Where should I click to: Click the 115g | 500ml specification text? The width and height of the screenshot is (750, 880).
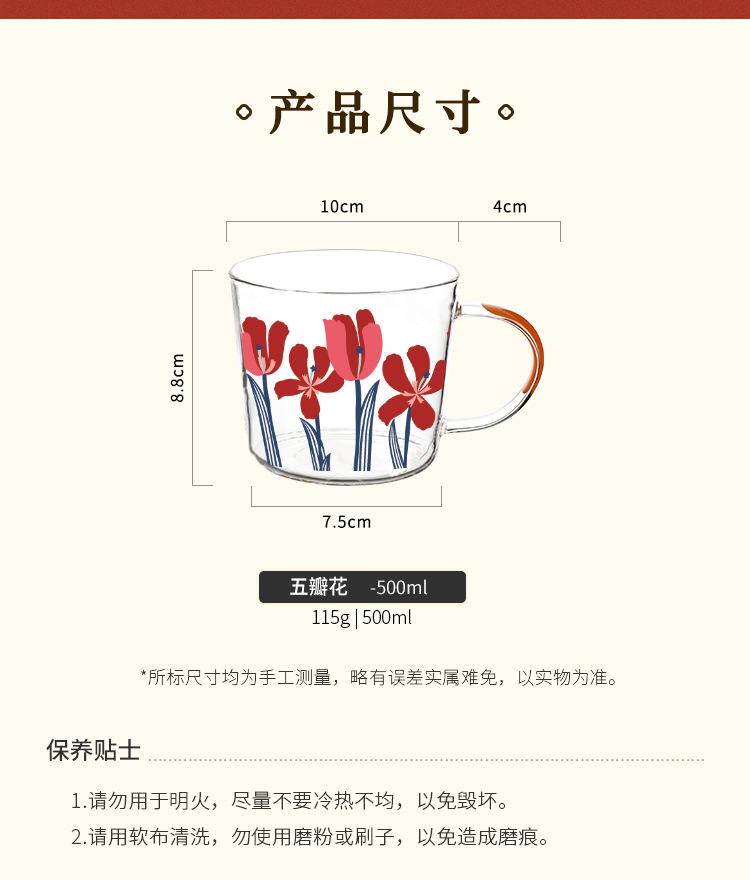tap(362, 618)
